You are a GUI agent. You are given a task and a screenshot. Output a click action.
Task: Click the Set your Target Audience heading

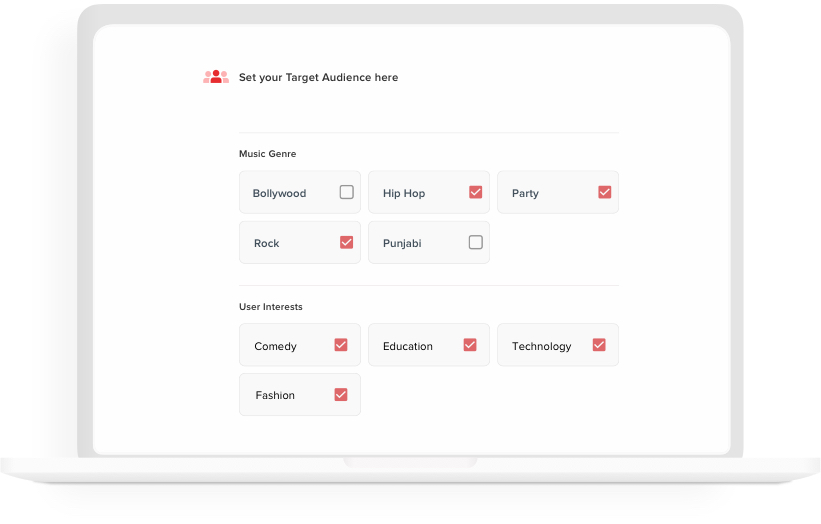pyautogui.click(x=318, y=77)
